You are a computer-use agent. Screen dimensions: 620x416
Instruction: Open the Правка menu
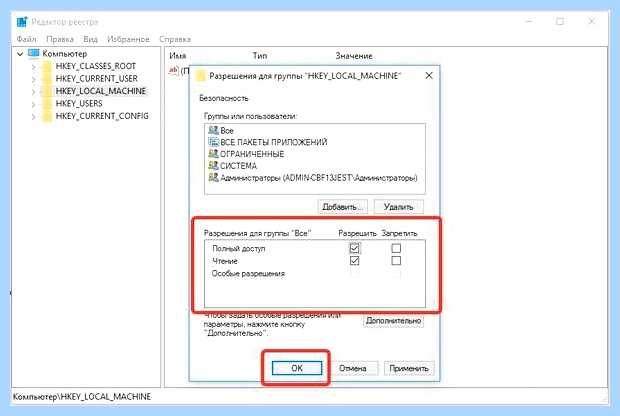[x=60, y=39]
